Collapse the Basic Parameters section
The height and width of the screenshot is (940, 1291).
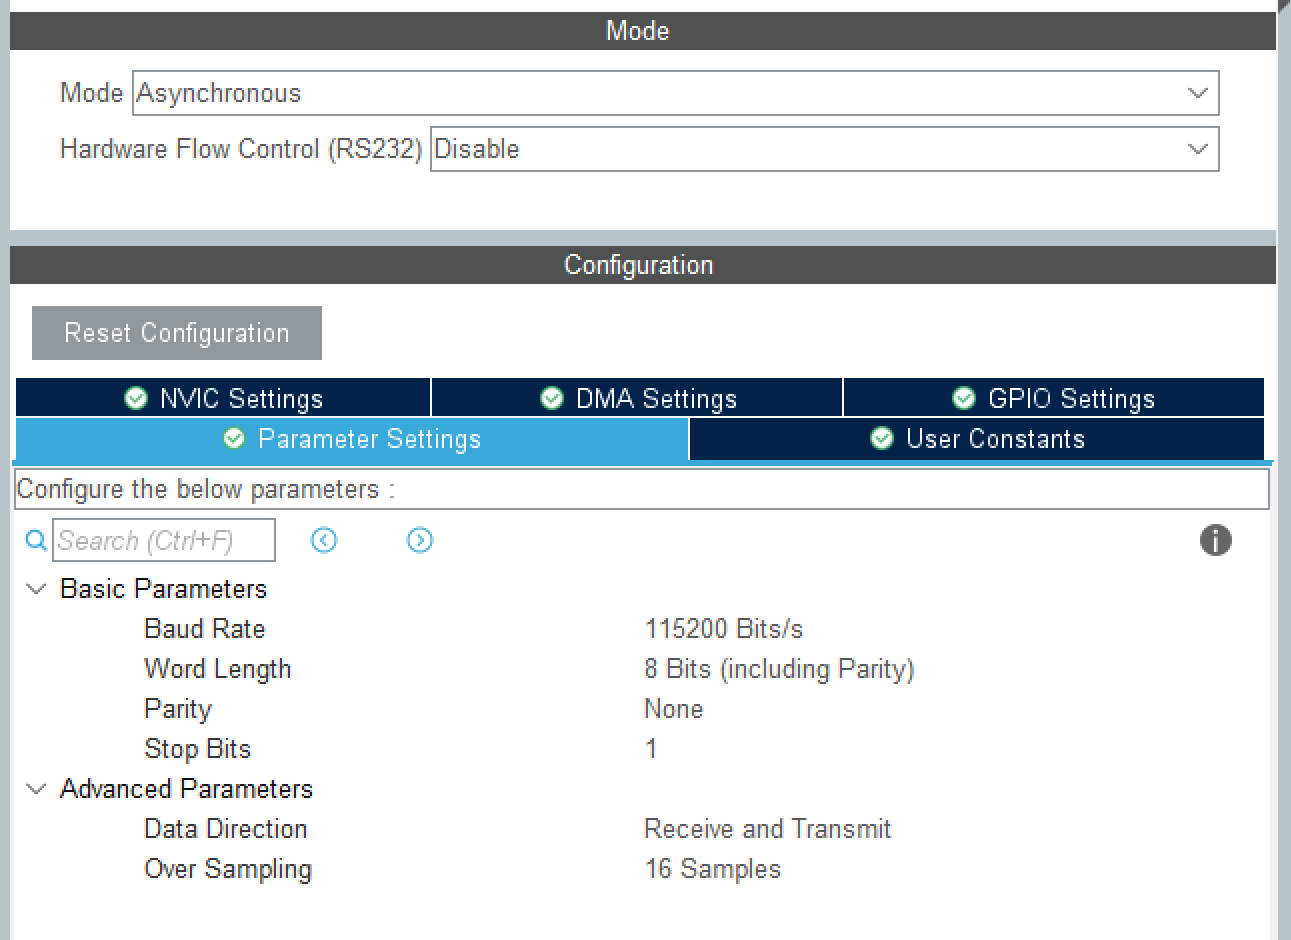tap(36, 589)
